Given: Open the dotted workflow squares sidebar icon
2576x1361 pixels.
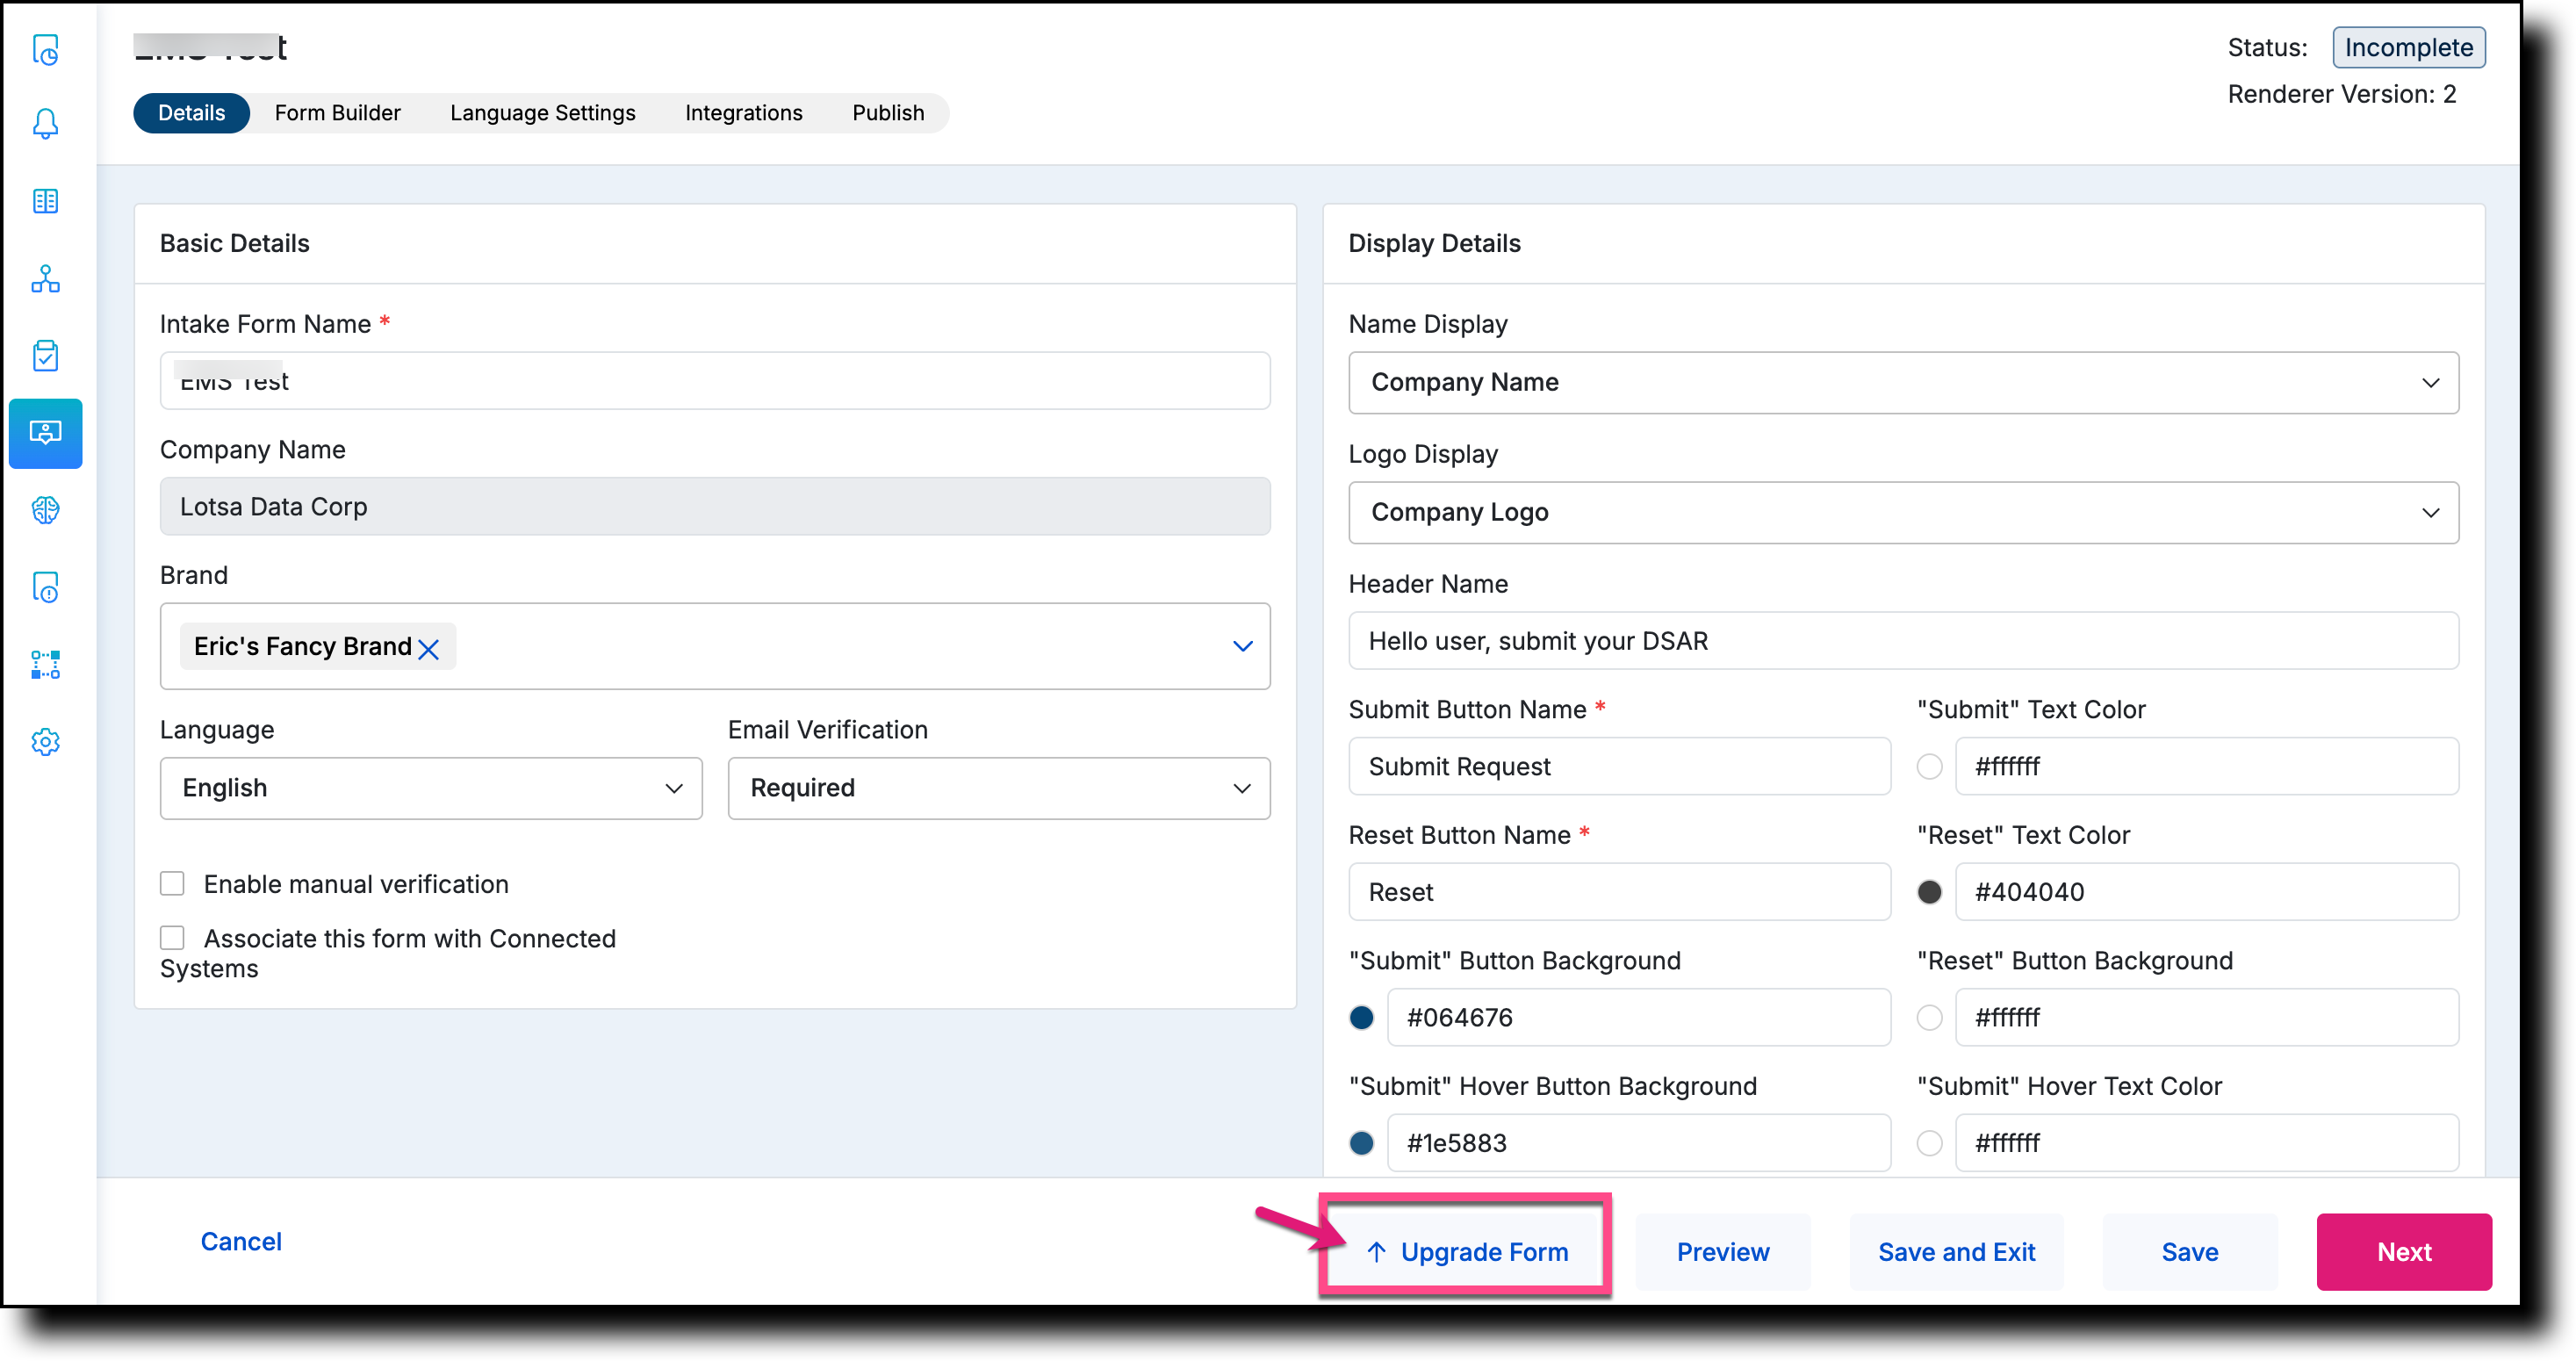Looking at the screenshot, I should point(46,664).
